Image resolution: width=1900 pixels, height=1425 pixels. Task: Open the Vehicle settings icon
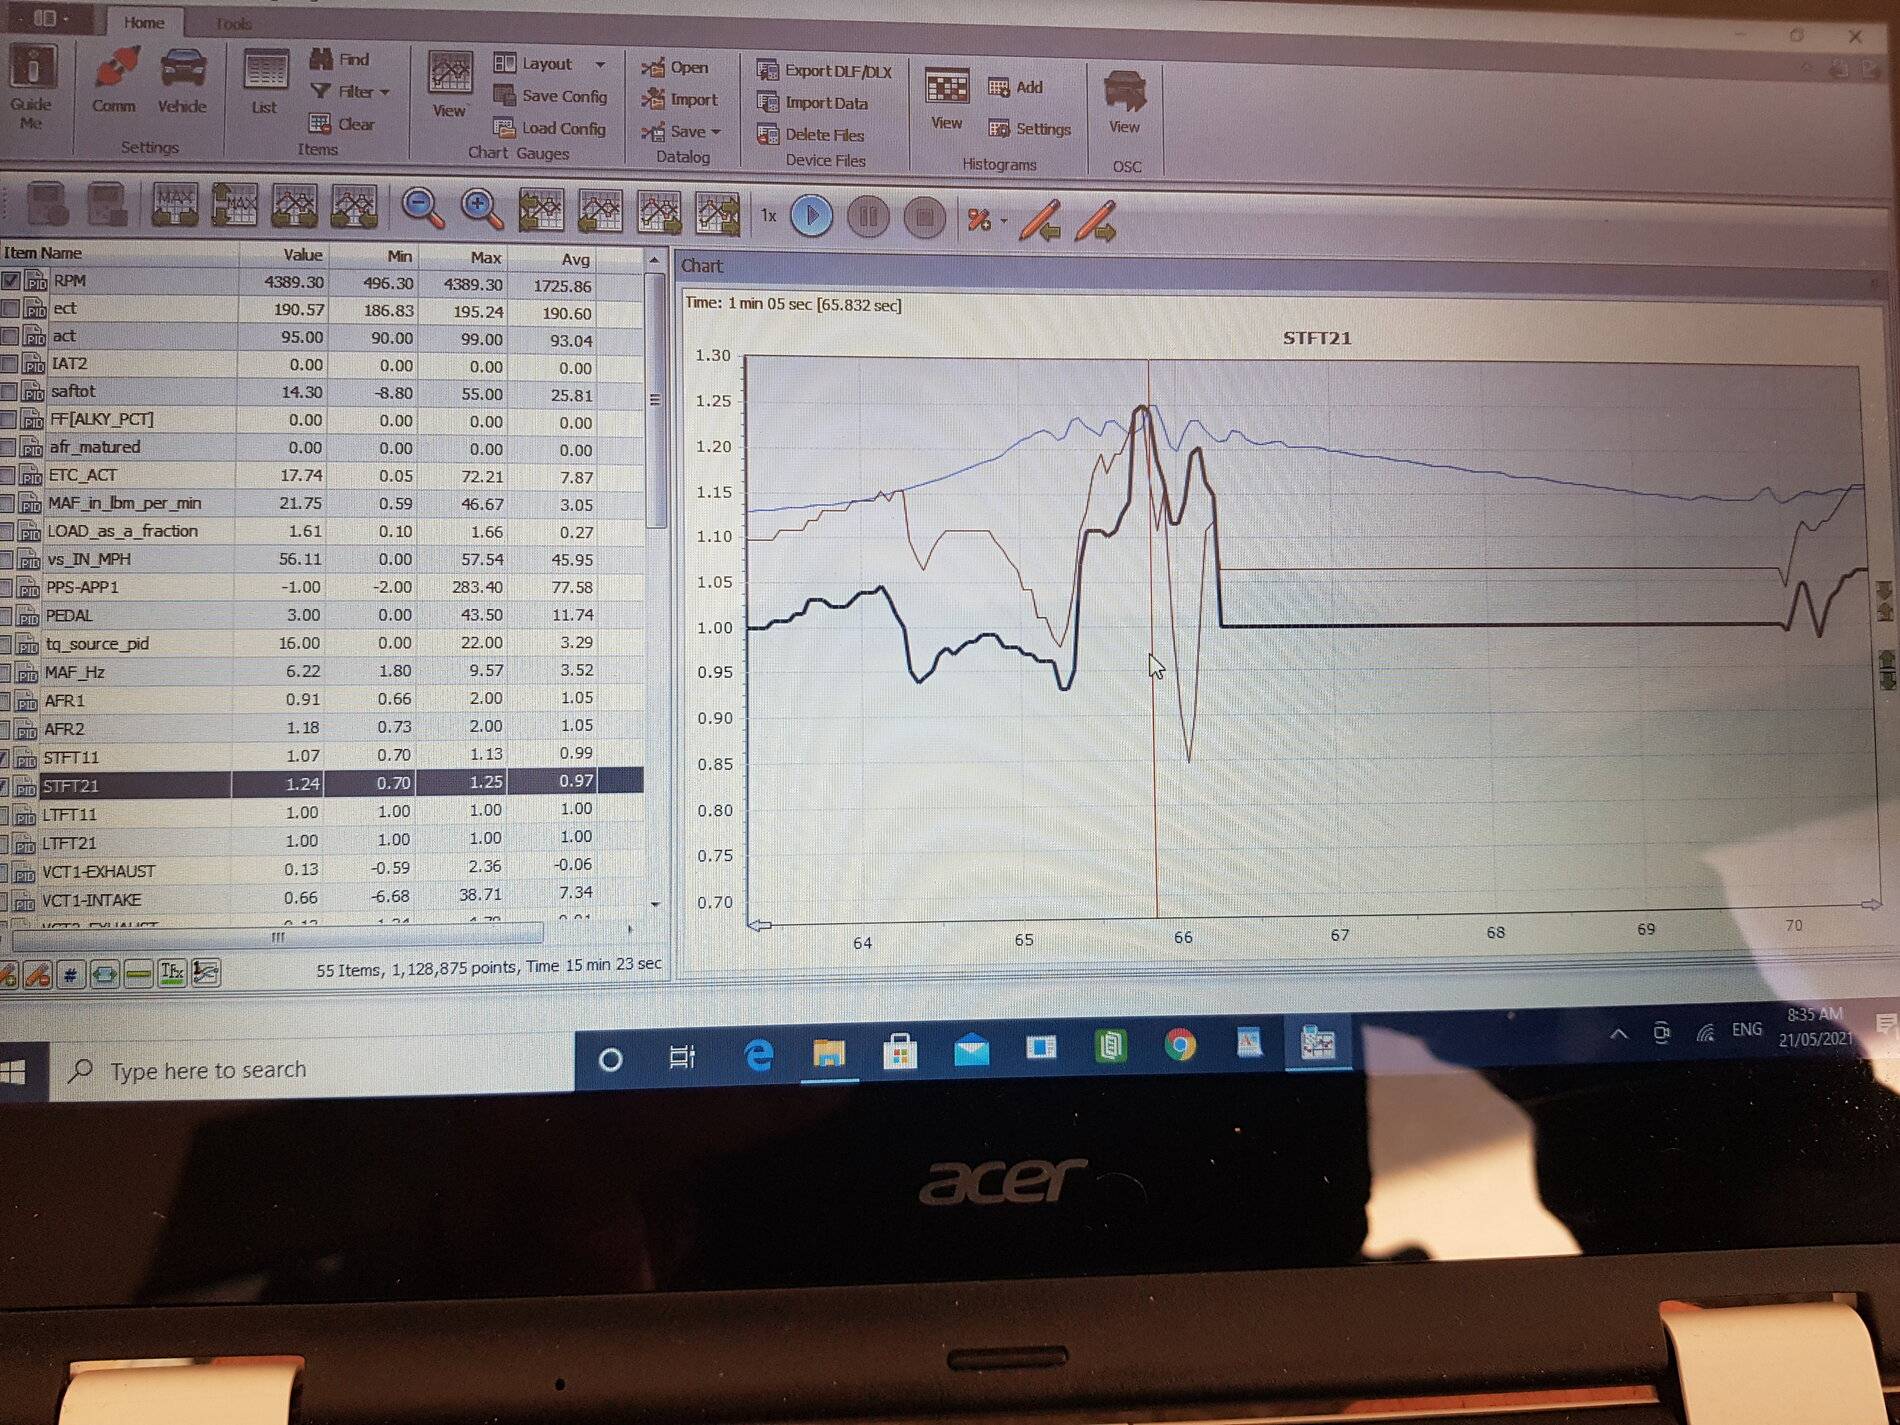[x=182, y=80]
